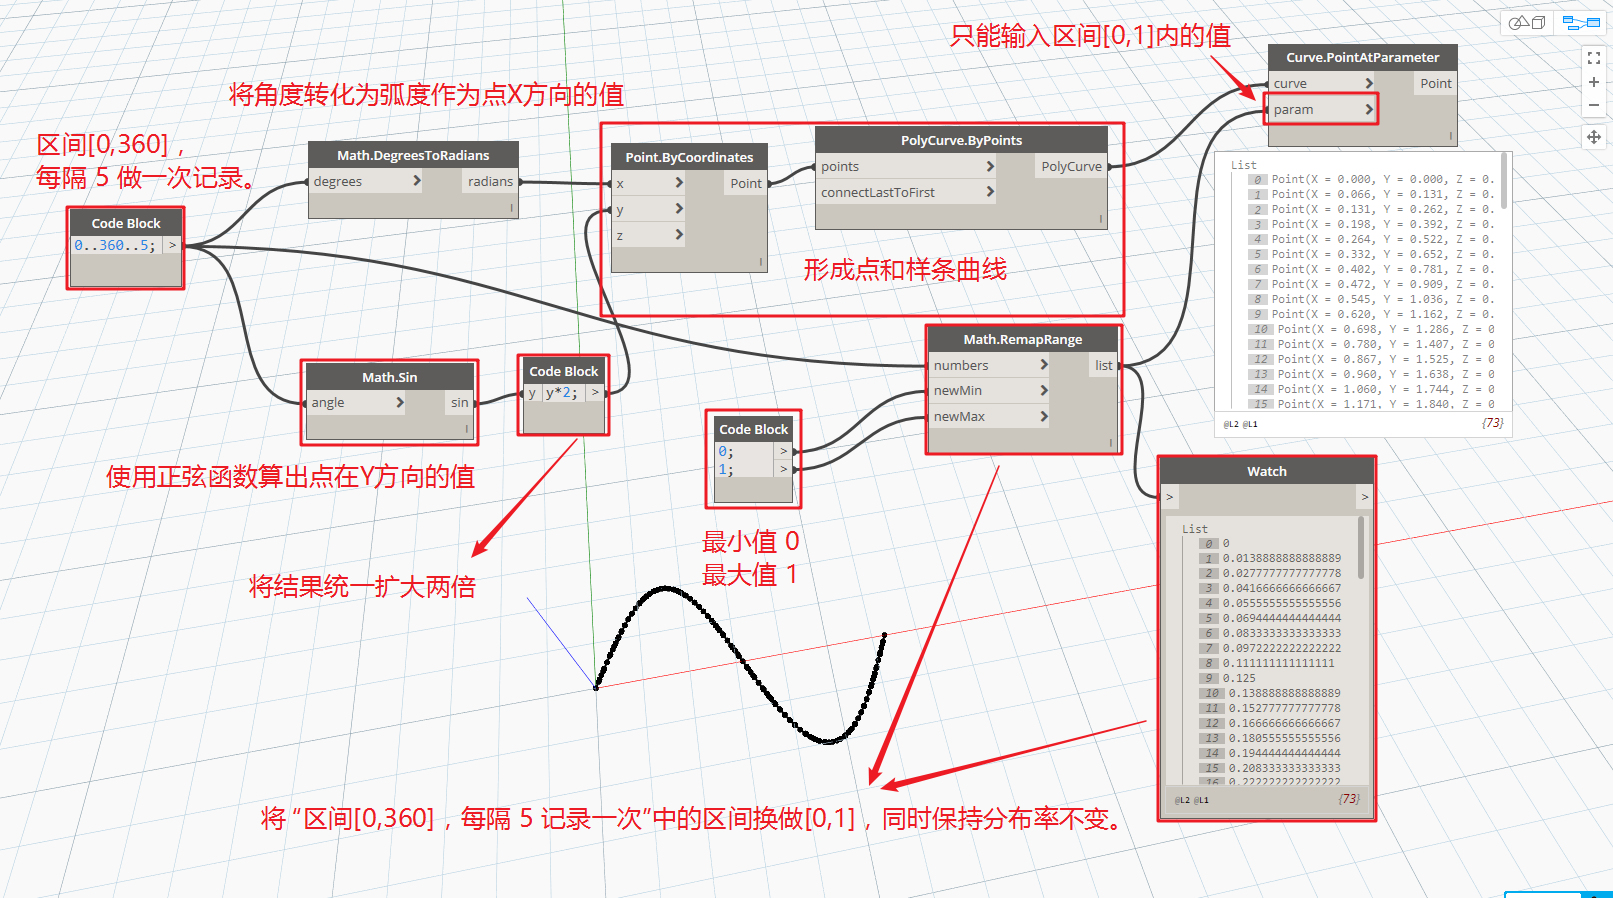Click the lacing indicator on Math.Sin
Image resolution: width=1613 pixels, height=898 pixels.
click(467, 428)
